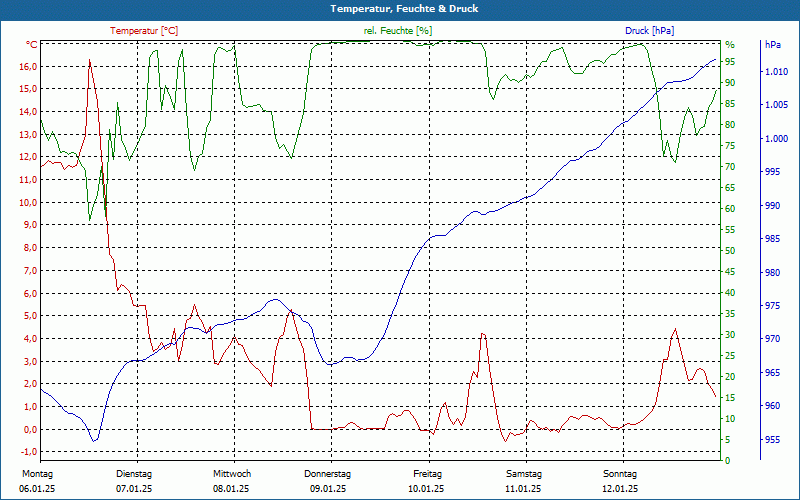Click the '975' pressure axis value
This screenshot has width=800, height=500.
[x=772, y=306]
